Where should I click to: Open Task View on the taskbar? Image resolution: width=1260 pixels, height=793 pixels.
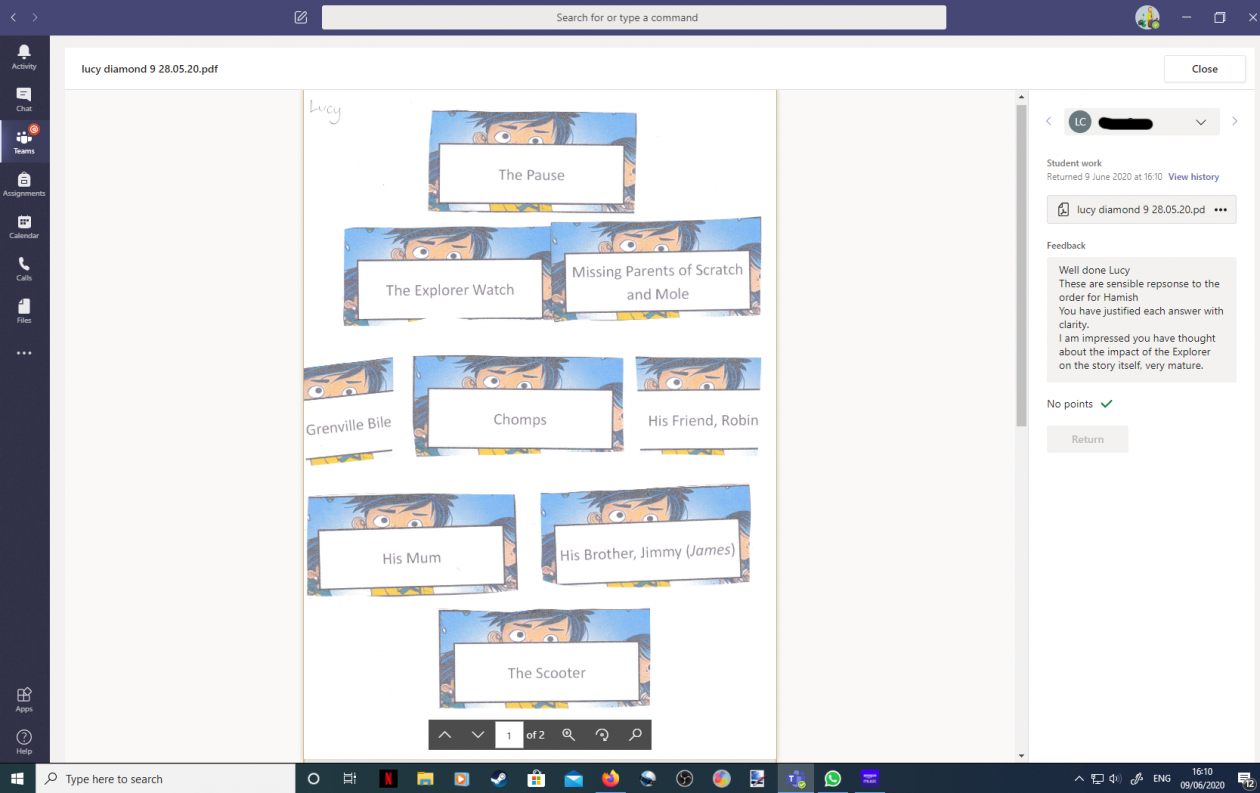coord(349,778)
